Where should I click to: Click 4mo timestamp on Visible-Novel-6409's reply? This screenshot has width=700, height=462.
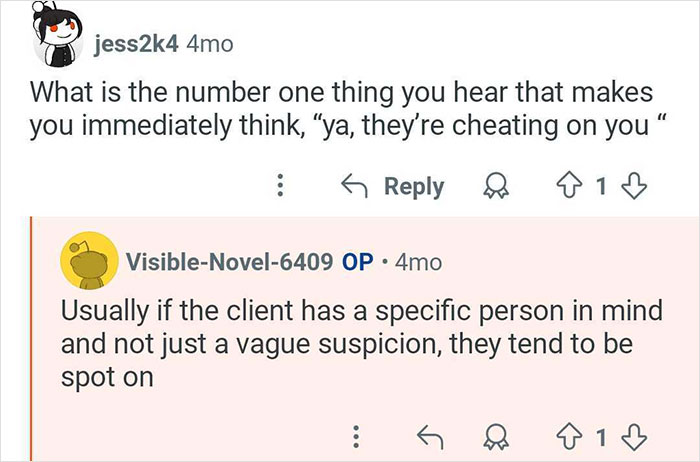coord(417,263)
